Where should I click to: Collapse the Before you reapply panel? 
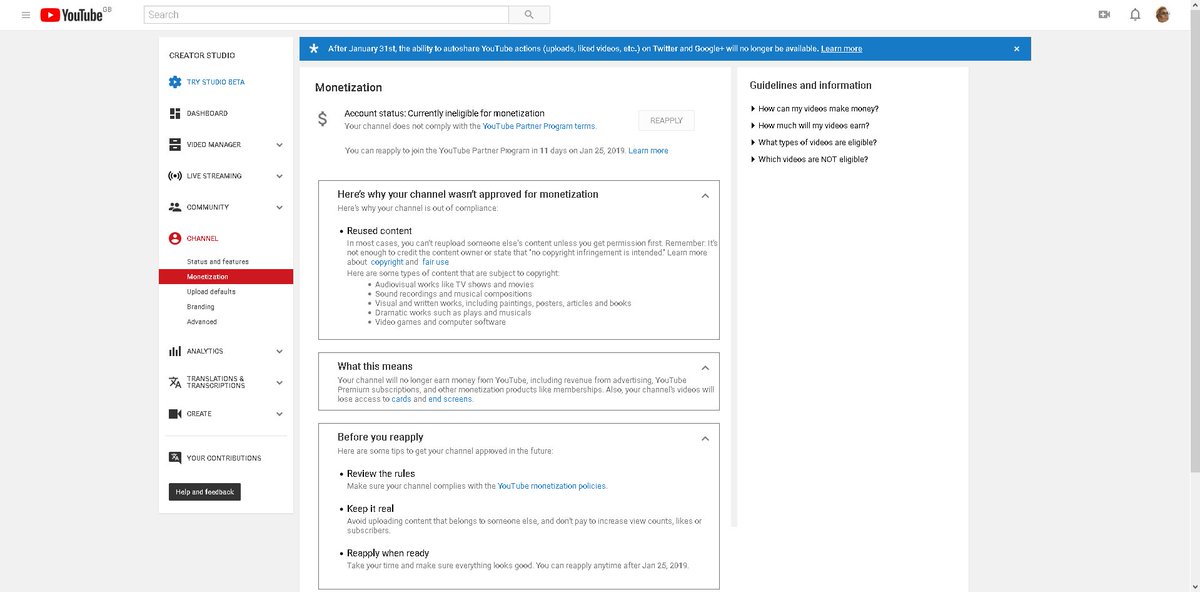705,438
